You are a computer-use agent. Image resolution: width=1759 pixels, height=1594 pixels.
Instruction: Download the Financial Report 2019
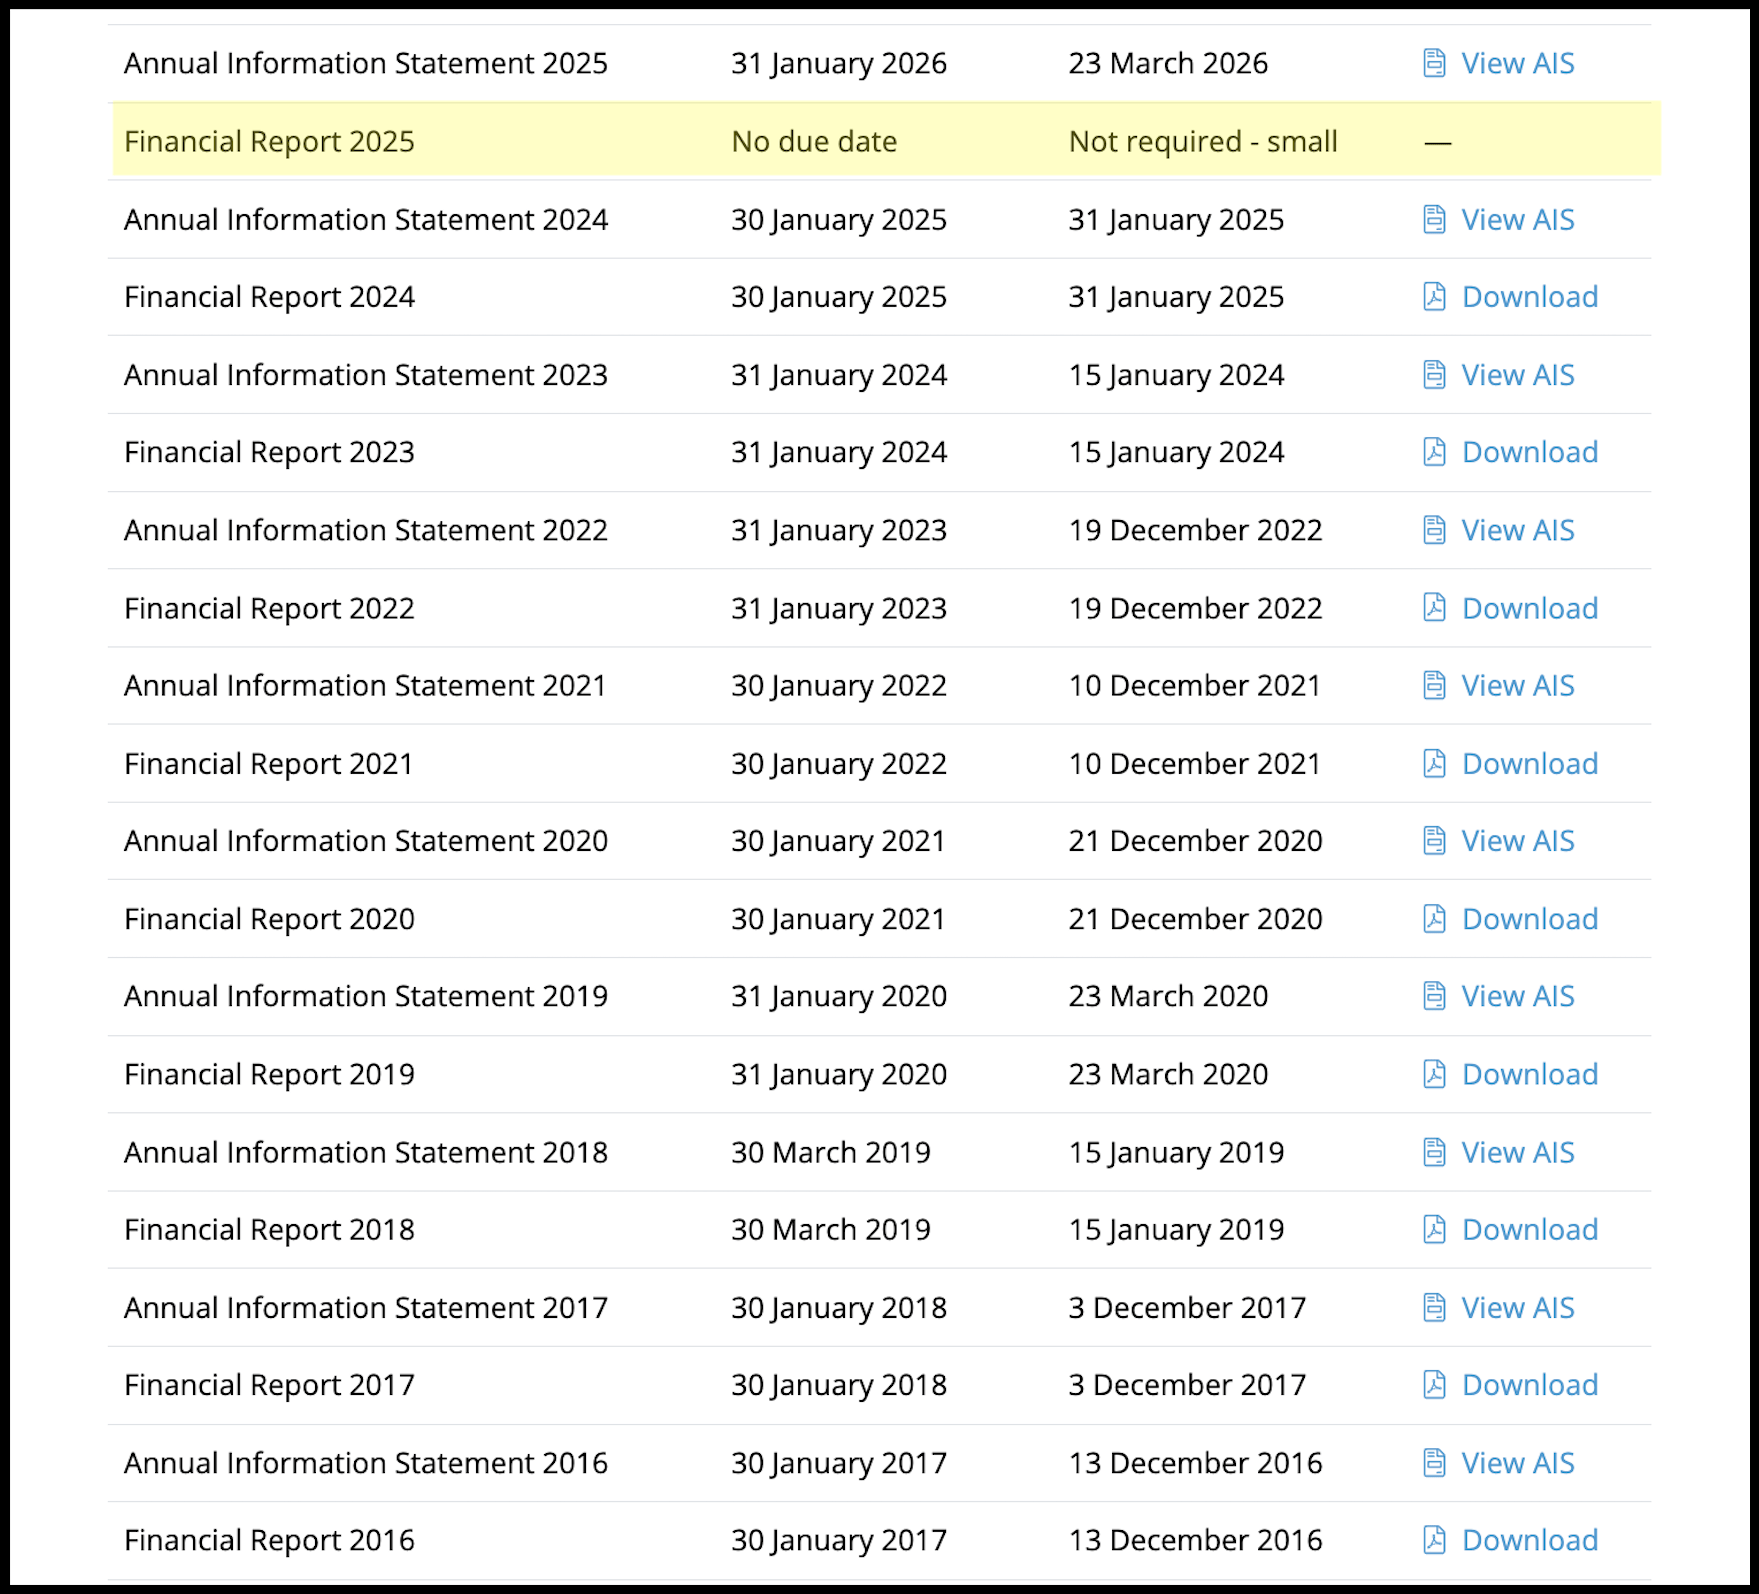pos(1529,1074)
